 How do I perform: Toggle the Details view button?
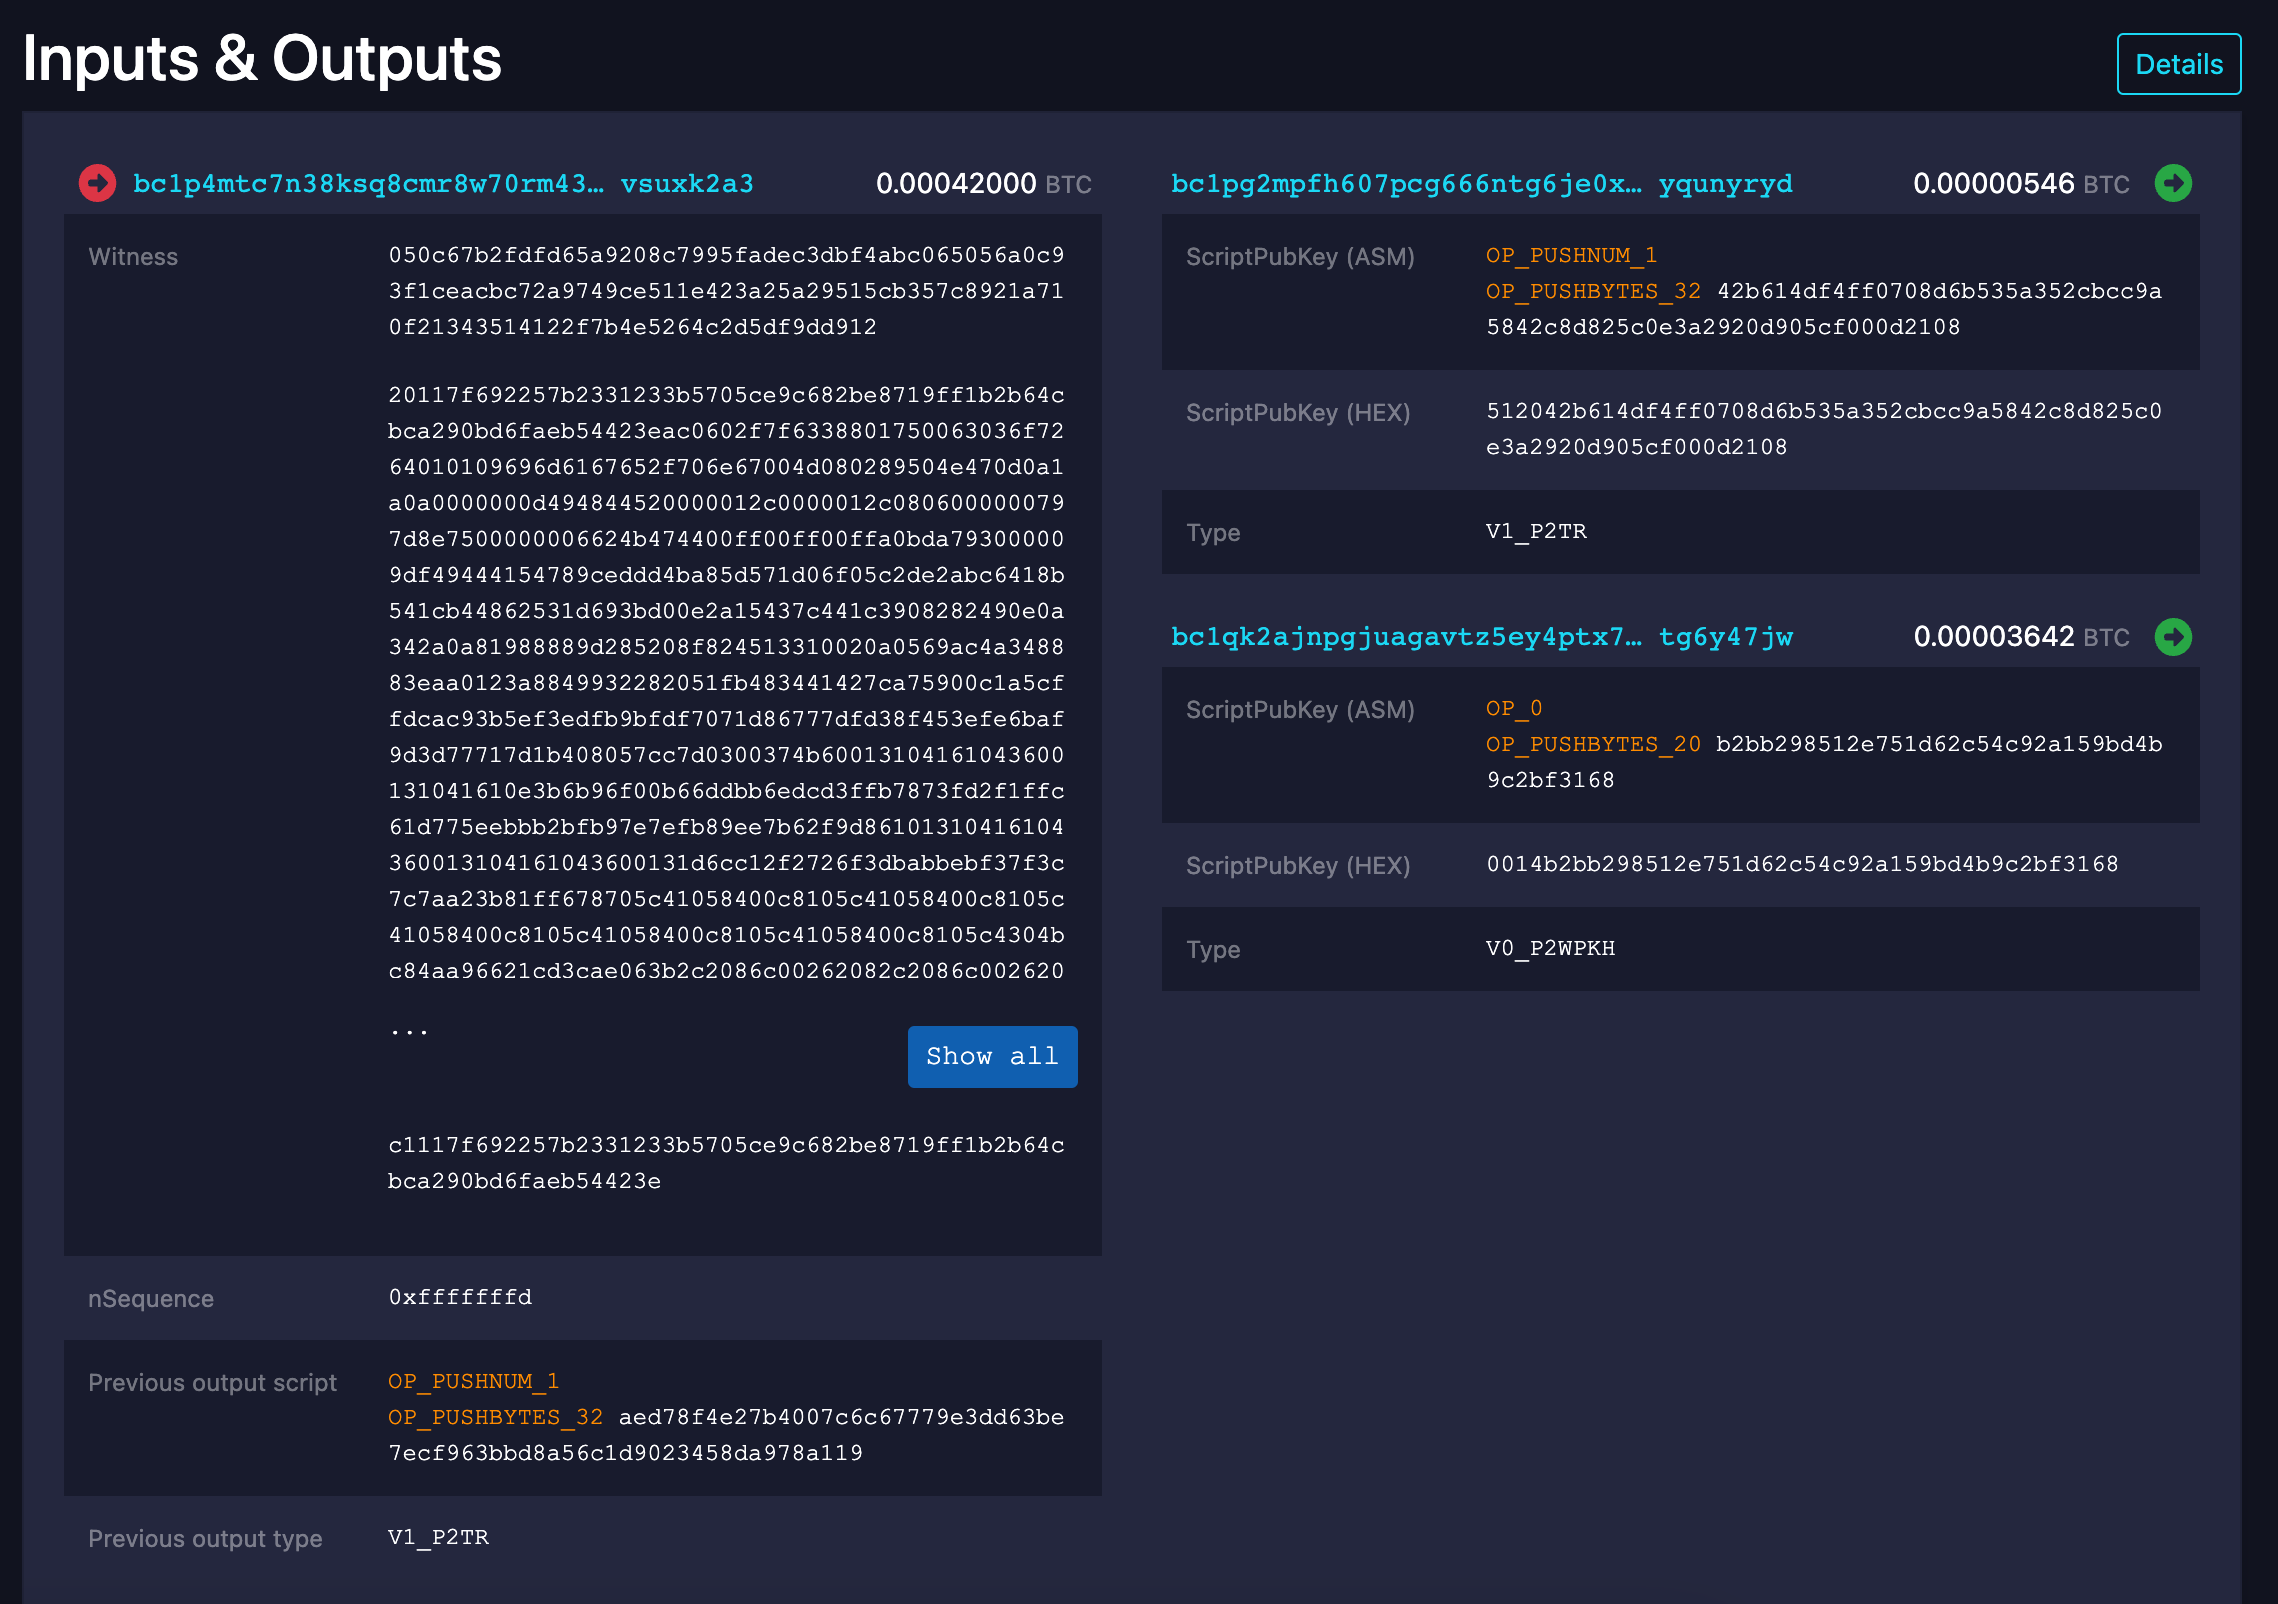pyautogui.click(x=2178, y=64)
